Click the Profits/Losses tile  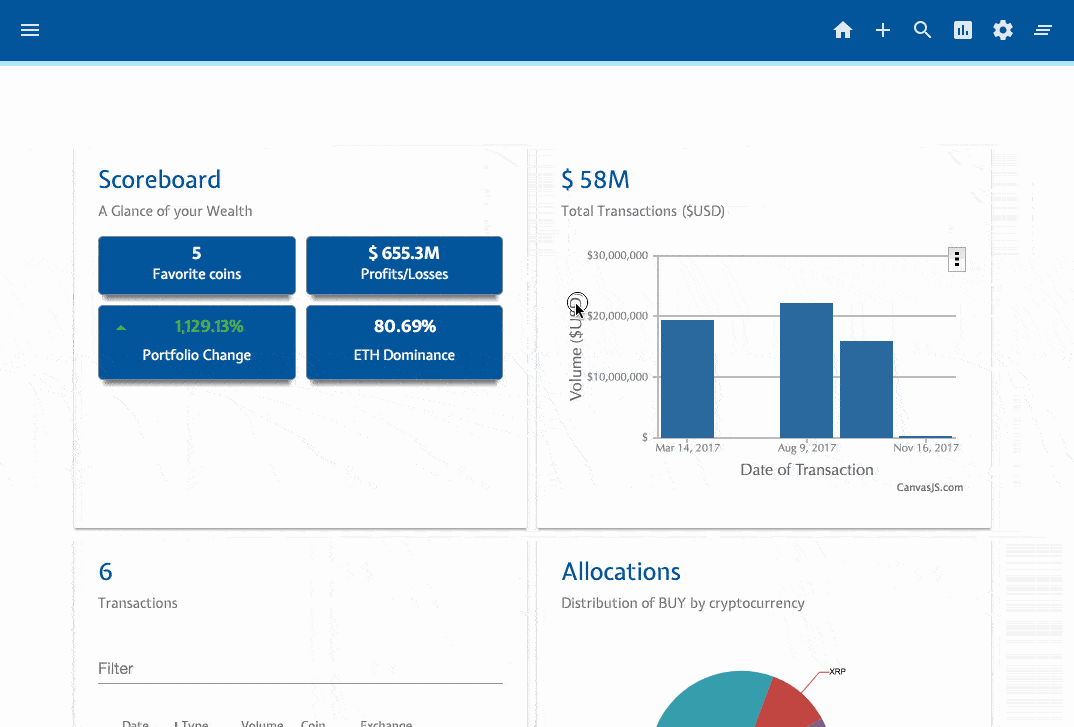click(x=404, y=265)
